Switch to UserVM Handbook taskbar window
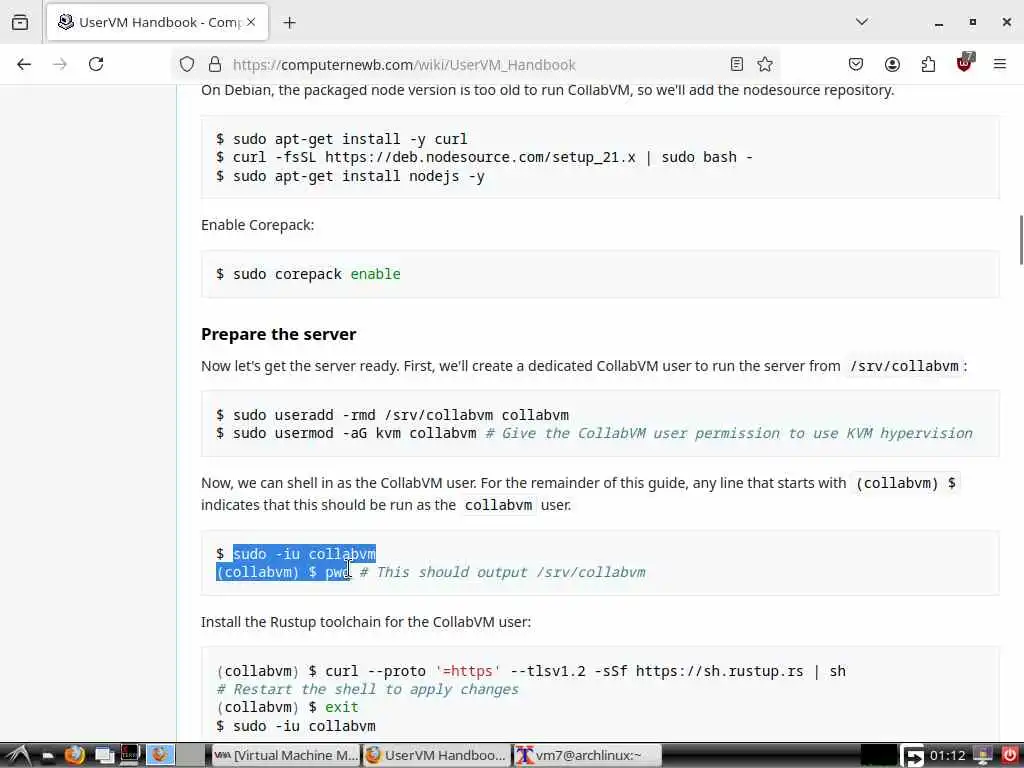 [x=436, y=756]
